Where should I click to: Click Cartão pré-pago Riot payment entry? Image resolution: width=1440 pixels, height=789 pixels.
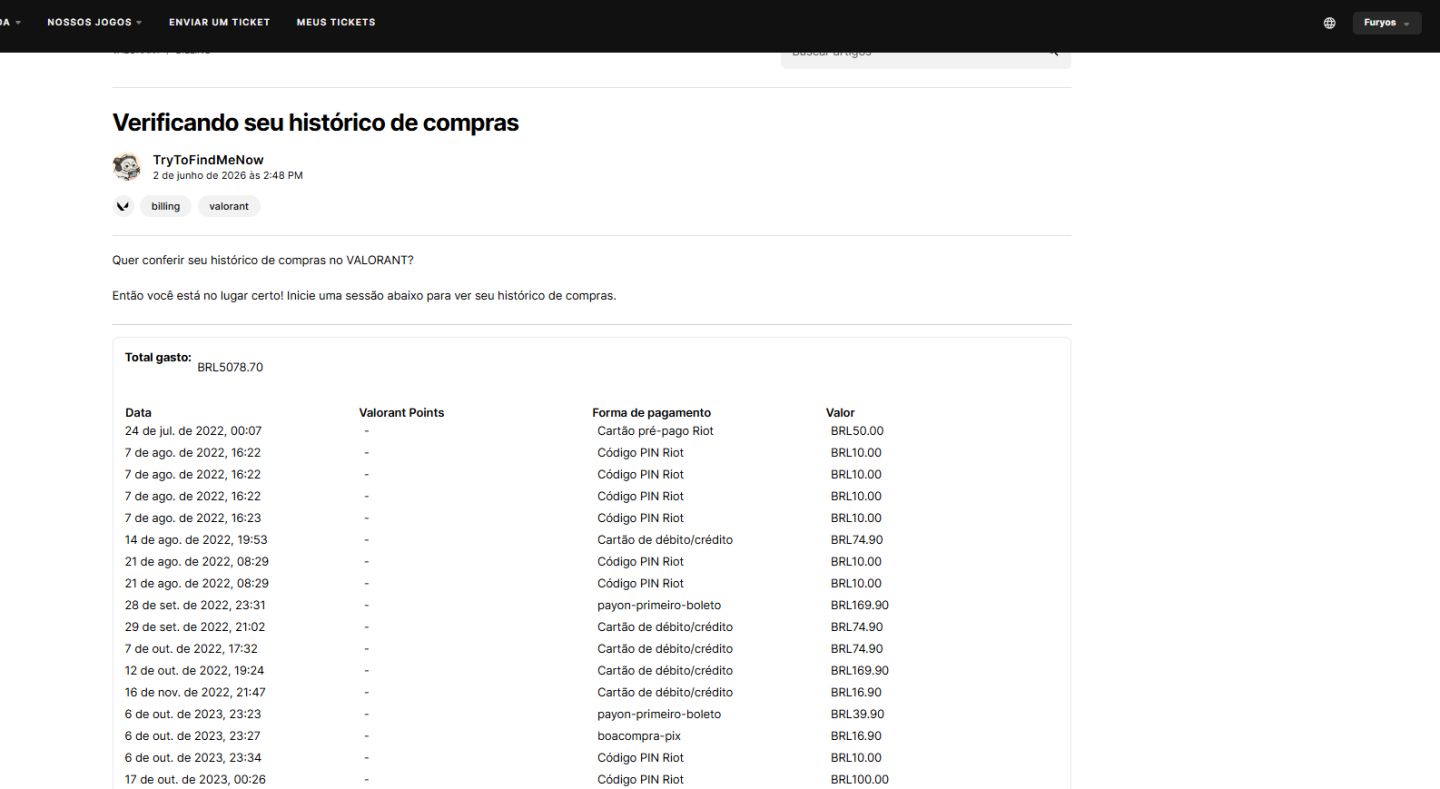655,431
